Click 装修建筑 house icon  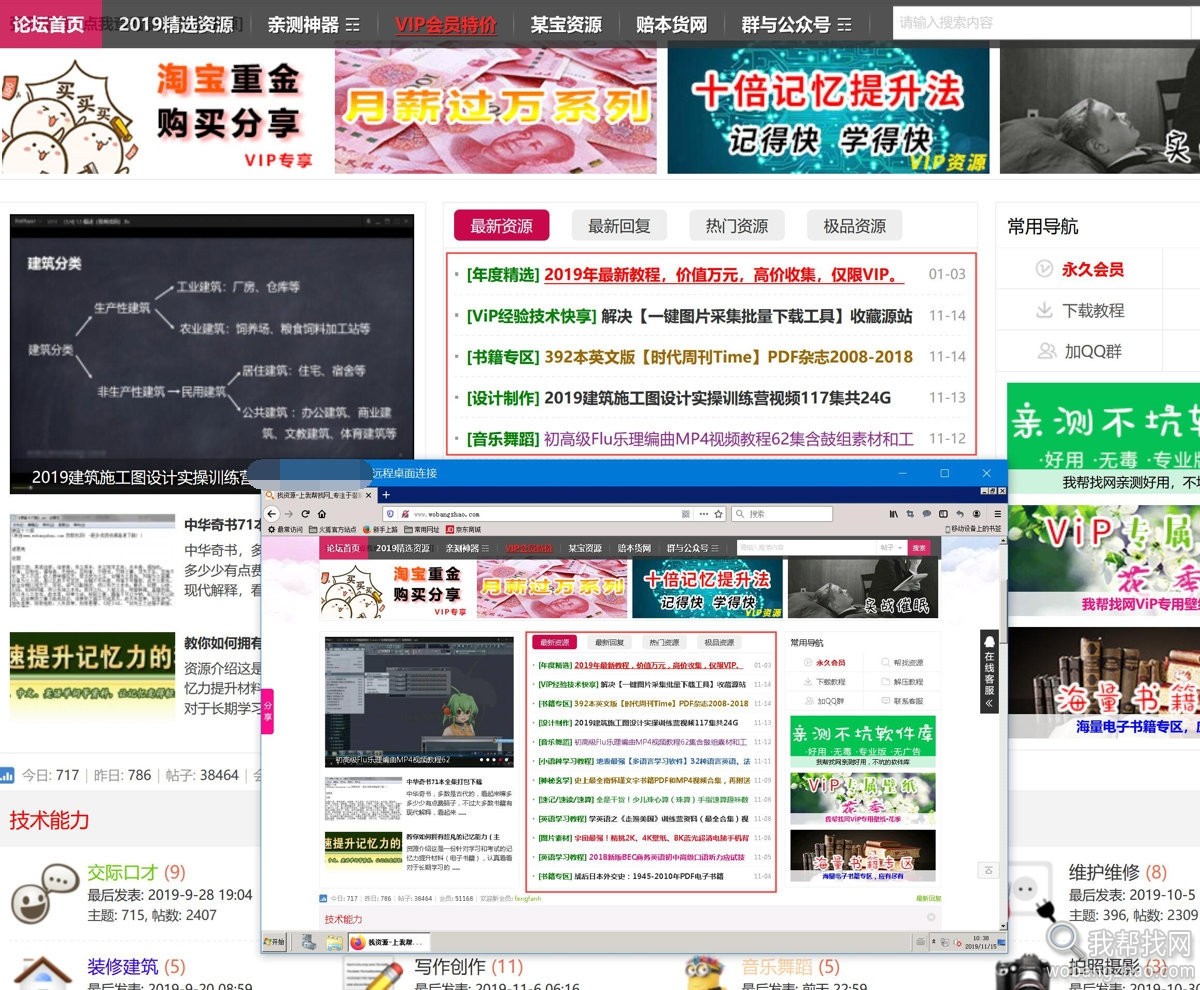point(41,973)
